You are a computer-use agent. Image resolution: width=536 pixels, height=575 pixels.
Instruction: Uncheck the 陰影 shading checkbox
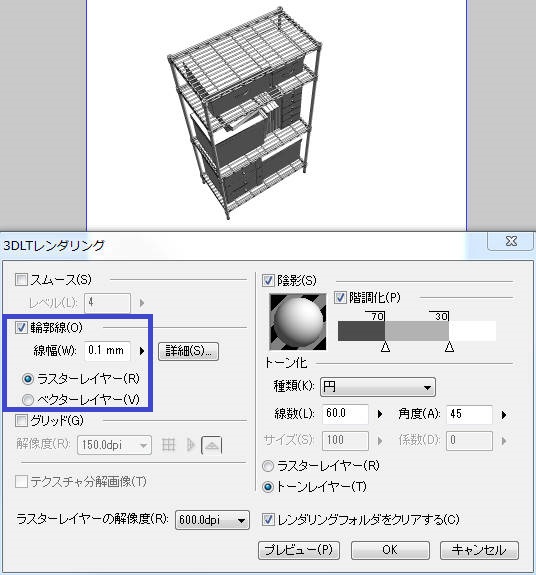(268, 281)
